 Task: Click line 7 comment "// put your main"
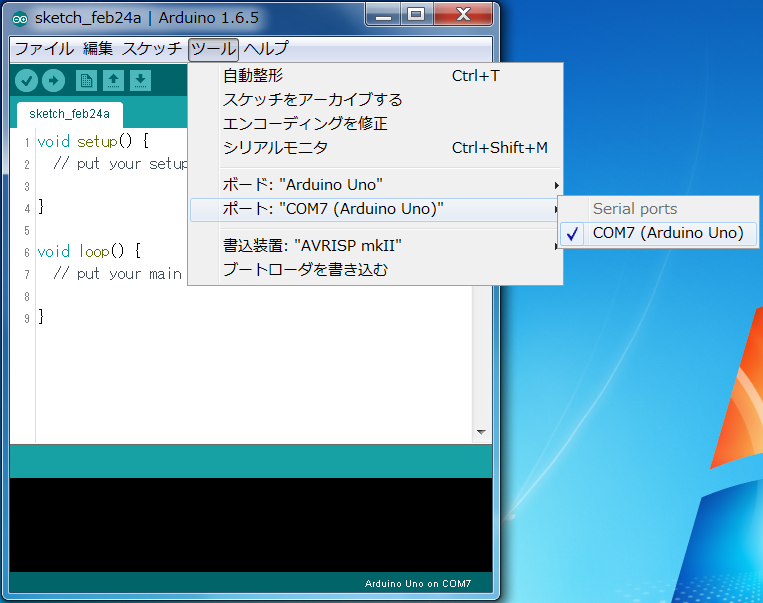pos(117,274)
